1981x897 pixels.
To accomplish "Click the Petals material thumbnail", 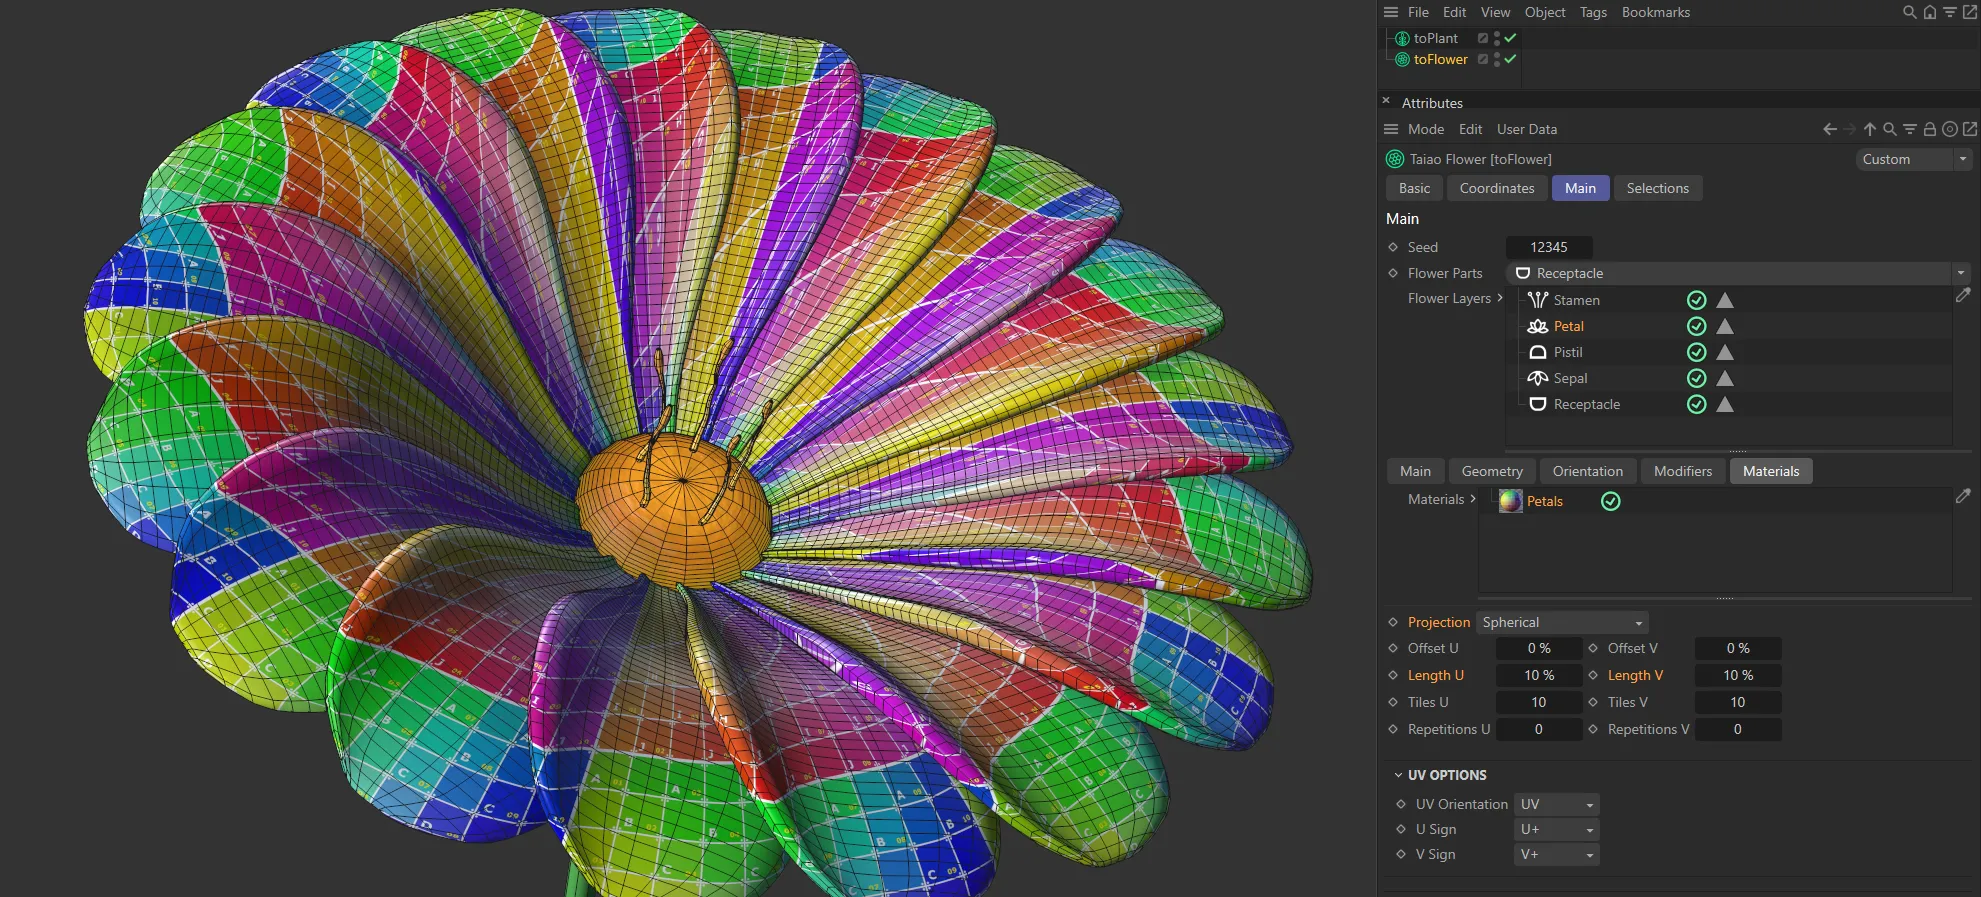I will pos(1510,501).
